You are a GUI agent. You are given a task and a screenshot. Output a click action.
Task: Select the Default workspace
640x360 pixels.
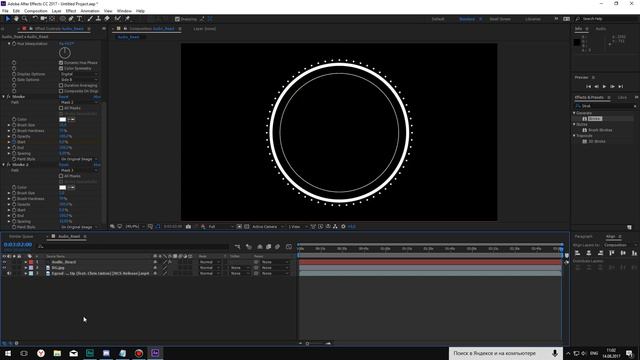(438, 19)
